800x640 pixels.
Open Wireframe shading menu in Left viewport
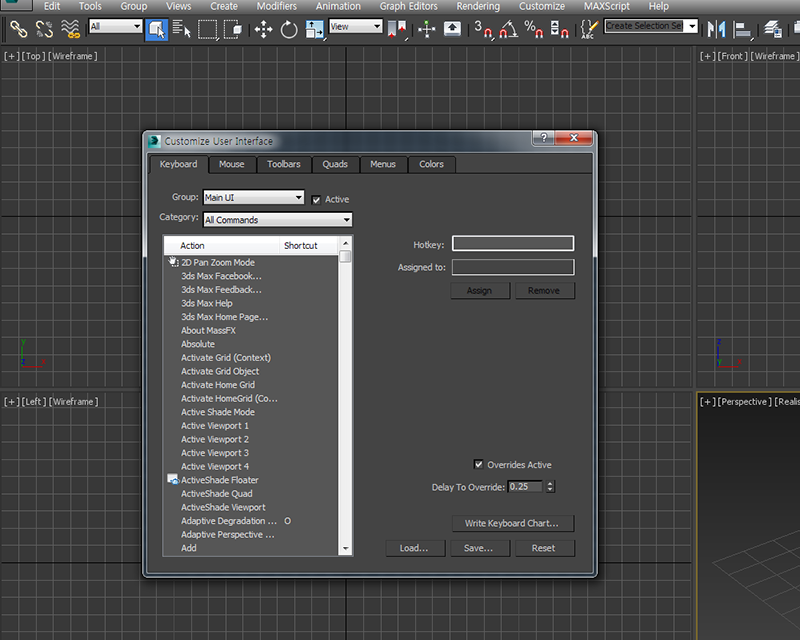pyautogui.click(x=73, y=402)
